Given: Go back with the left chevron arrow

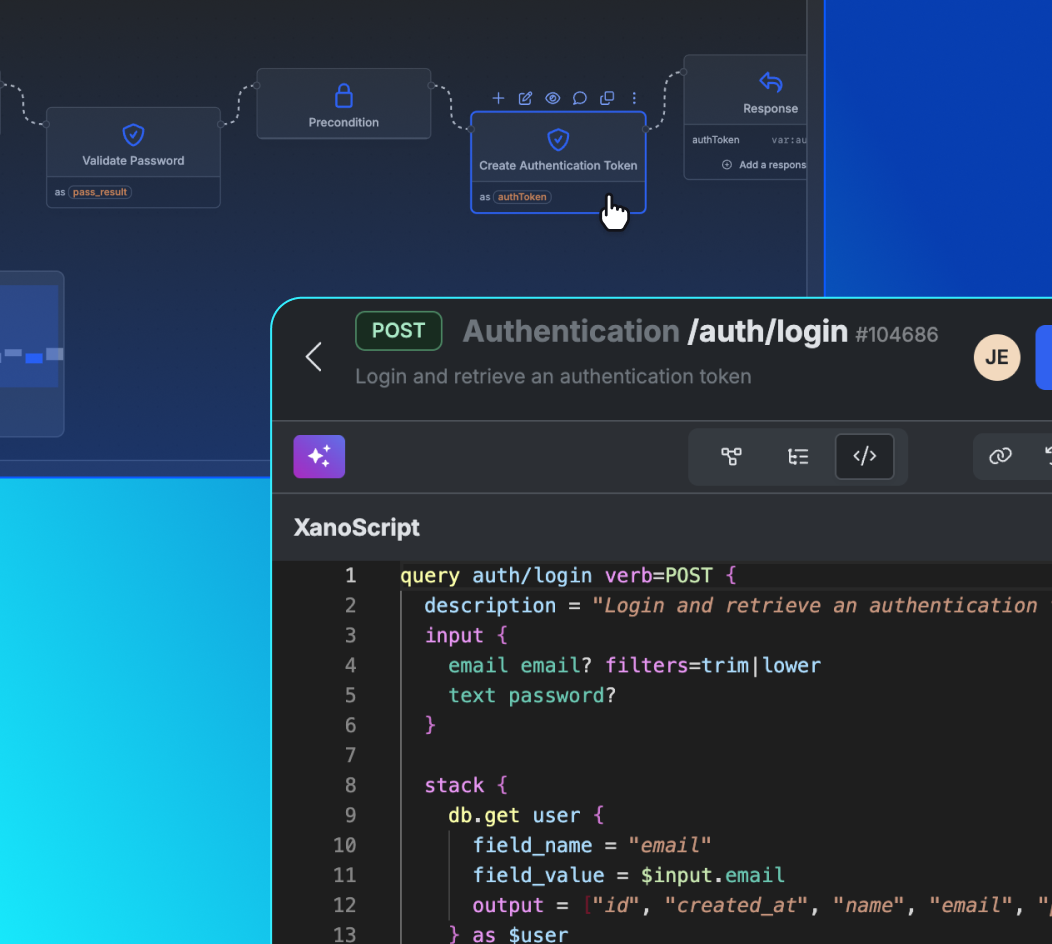Looking at the screenshot, I should (x=313, y=357).
